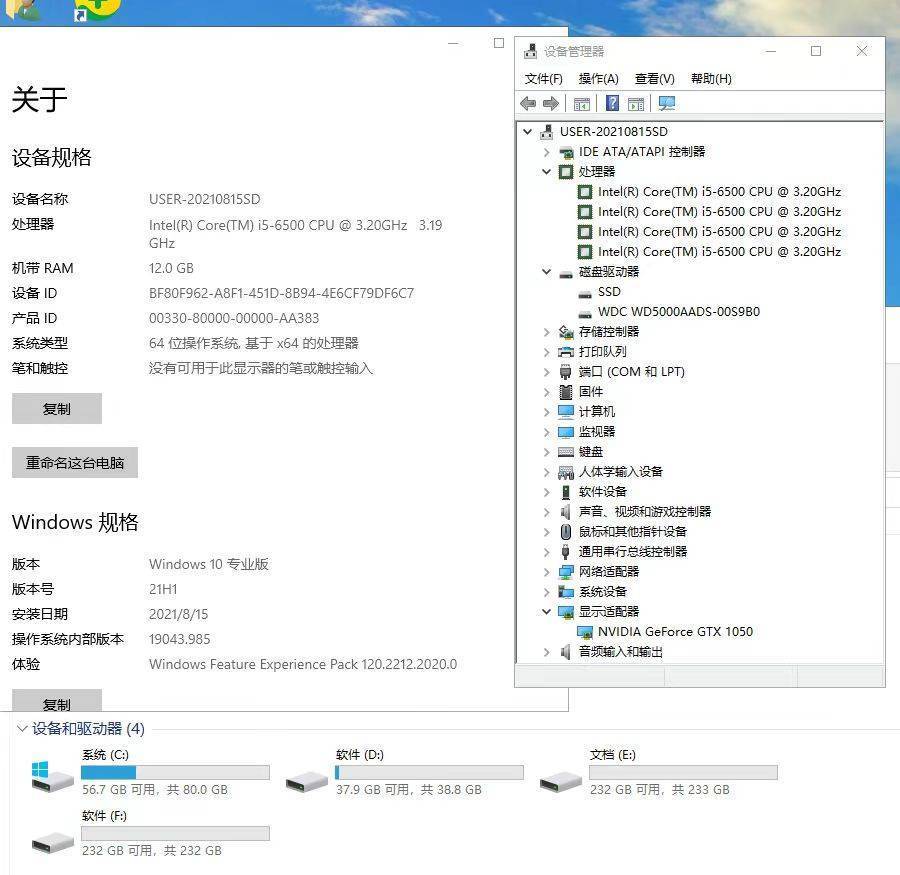Click the Help question-mark toolbar icon
This screenshot has height=875, width=900.
coord(612,103)
